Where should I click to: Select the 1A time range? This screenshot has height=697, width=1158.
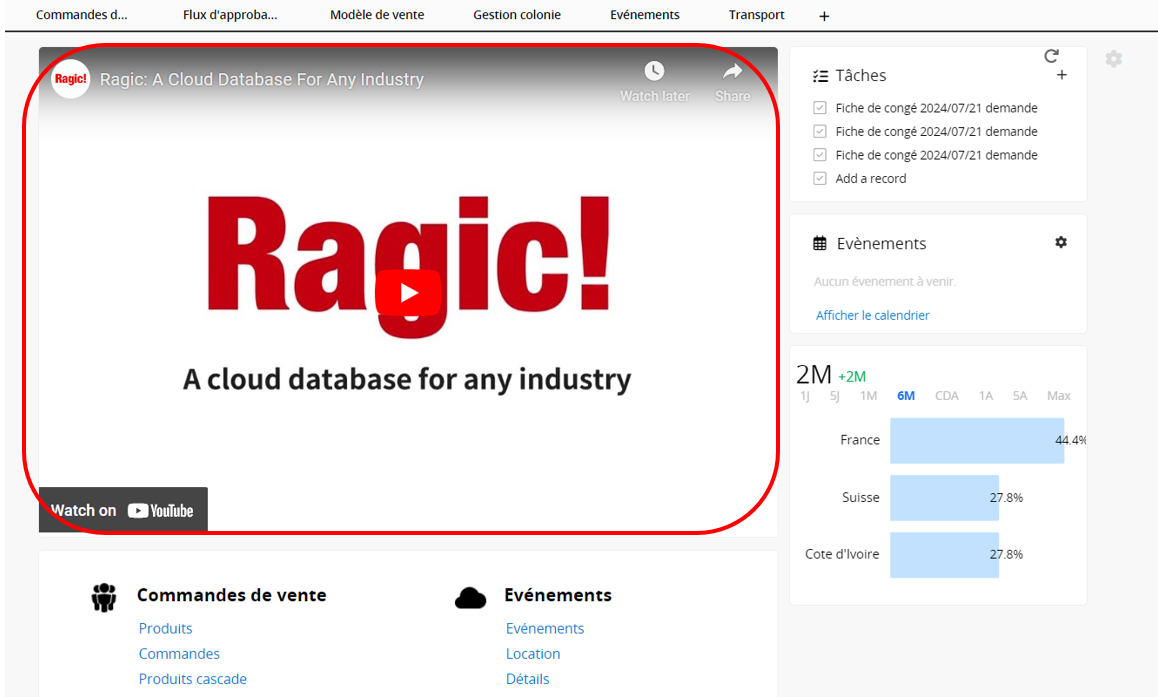[x=986, y=396]
